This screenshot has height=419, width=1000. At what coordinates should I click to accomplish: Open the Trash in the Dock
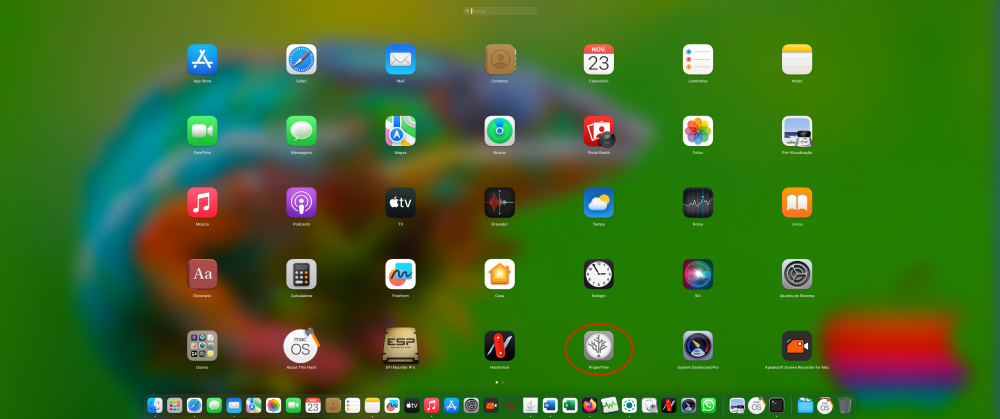coord(844,405)
